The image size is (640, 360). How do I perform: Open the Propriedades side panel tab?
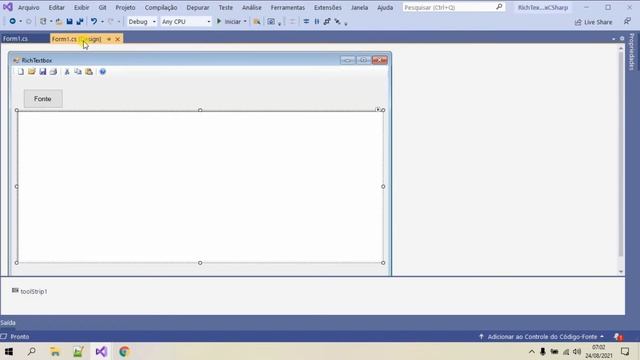coord(632,51)
